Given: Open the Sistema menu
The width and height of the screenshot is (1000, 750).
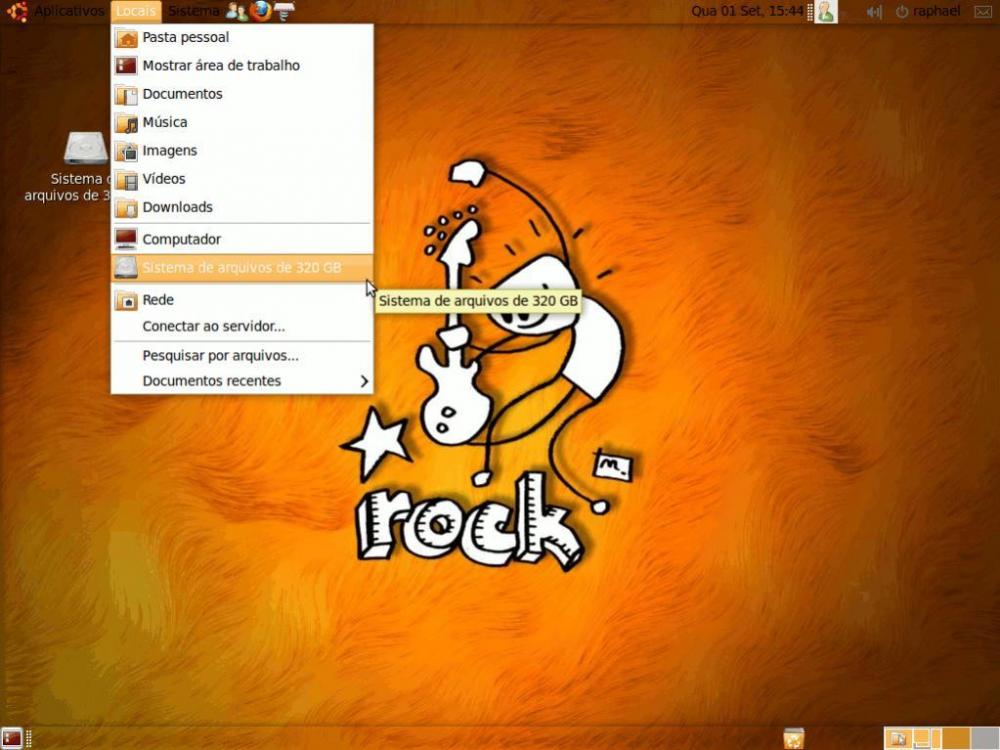Looking at the screenshot, I should tap(193, 11).
